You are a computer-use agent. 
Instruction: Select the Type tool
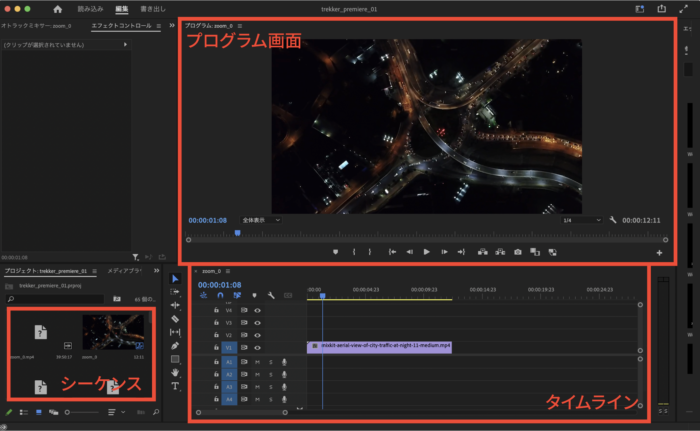(175, 386)
